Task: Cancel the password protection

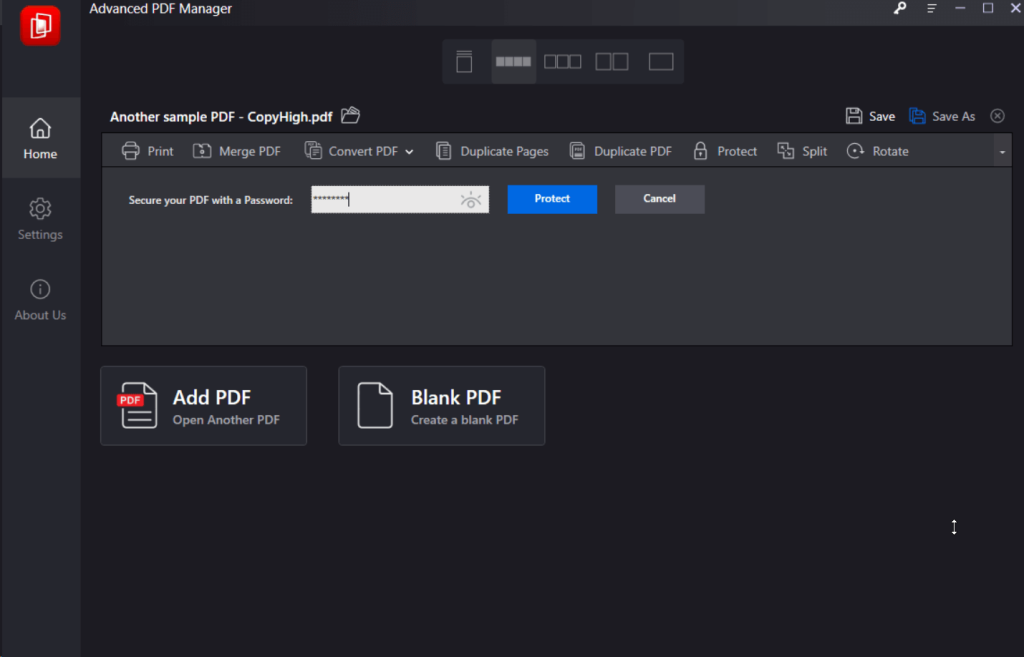Action: point(660,199)
